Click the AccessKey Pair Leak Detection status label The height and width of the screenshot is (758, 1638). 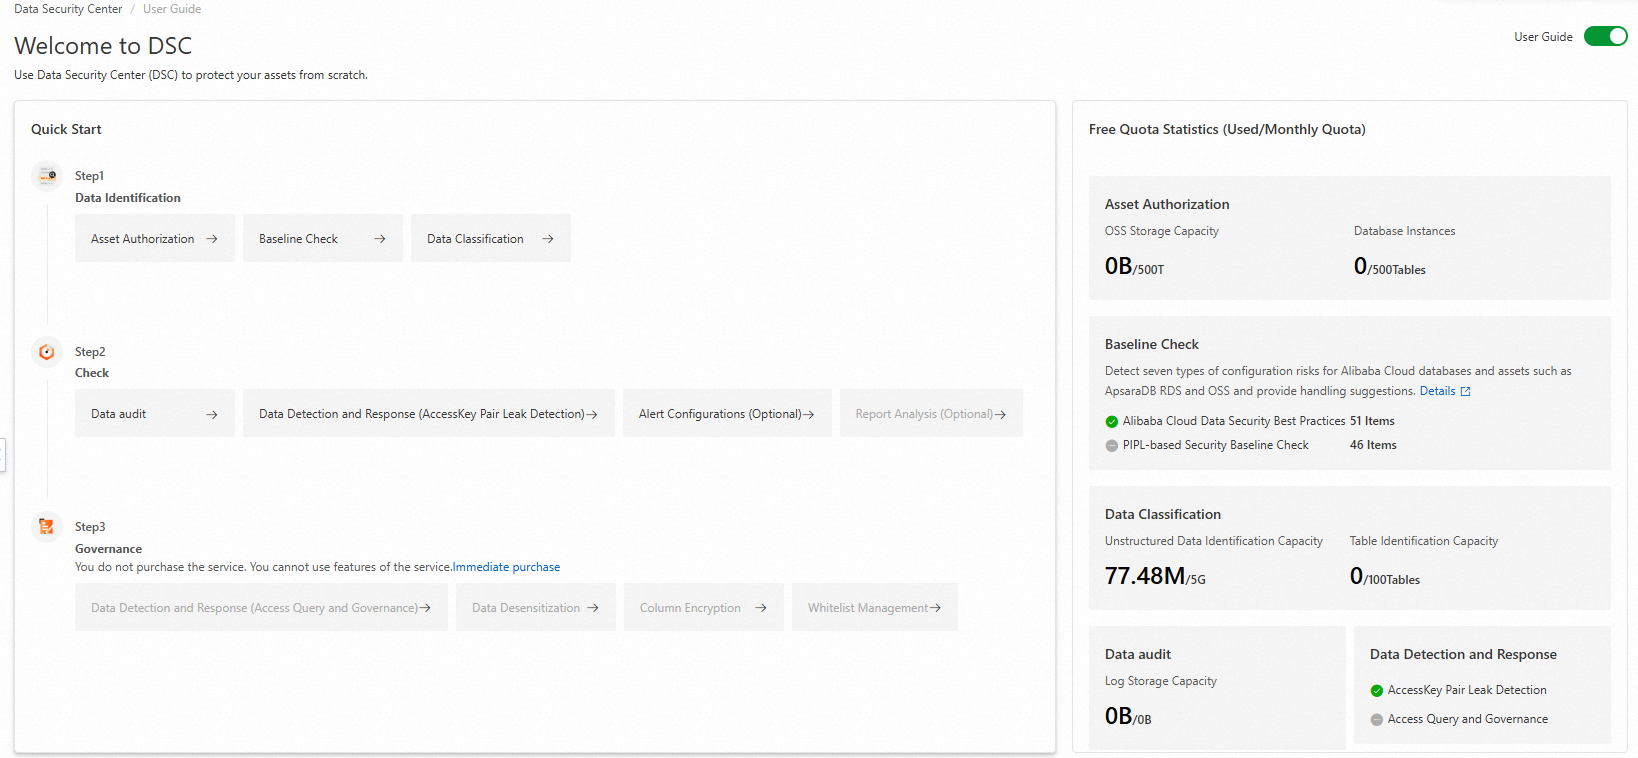click(1467, 690)
